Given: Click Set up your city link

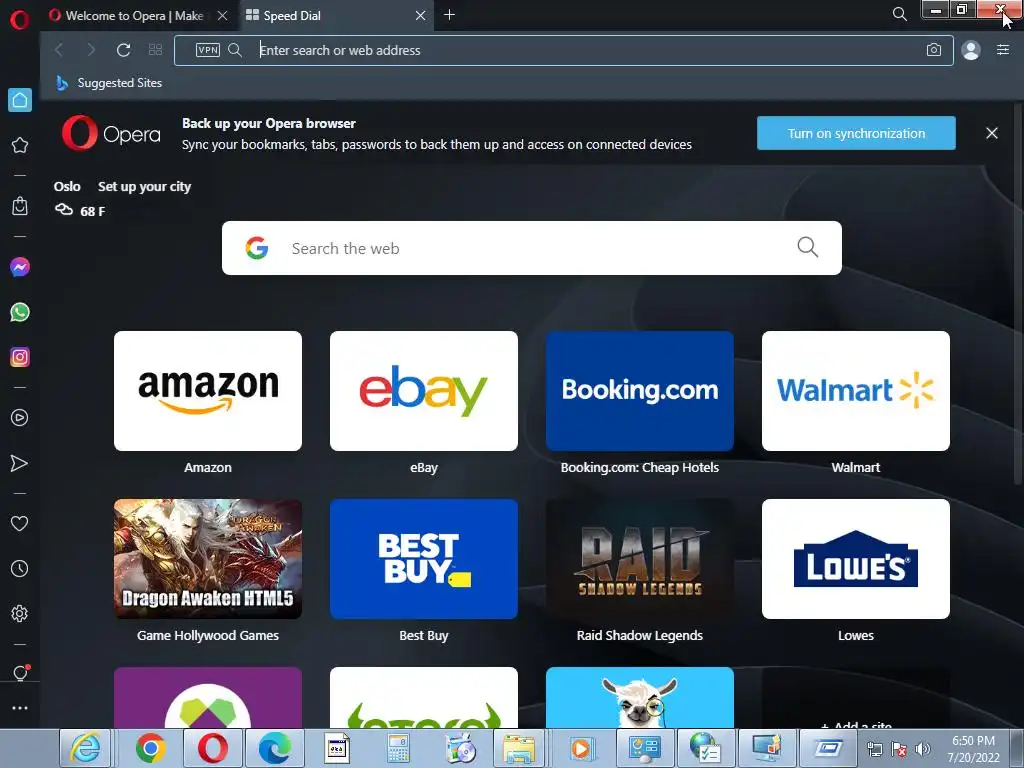Looking at the screenshot, I should [x=144, y=187].
